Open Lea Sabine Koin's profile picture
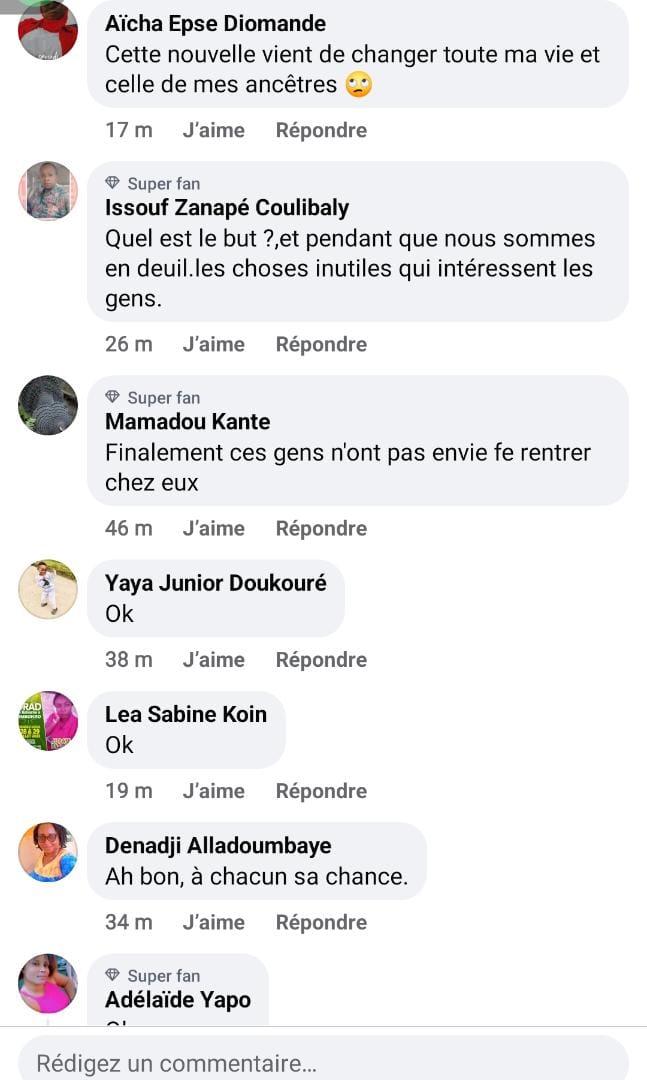The image size is (647, 1080). point(47,720)
